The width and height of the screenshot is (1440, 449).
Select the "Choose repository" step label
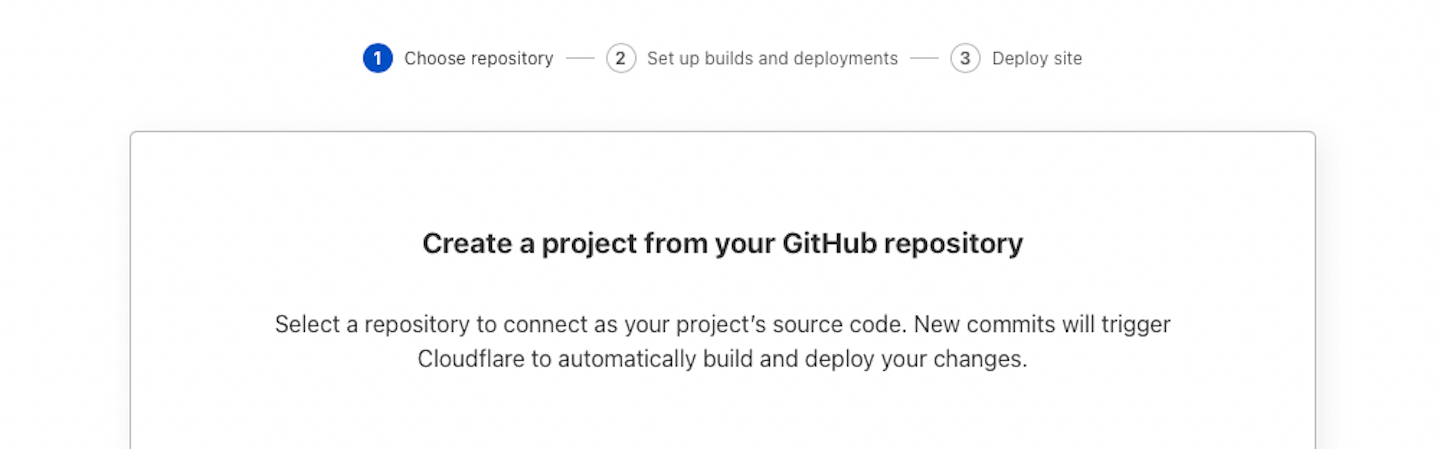479,58
